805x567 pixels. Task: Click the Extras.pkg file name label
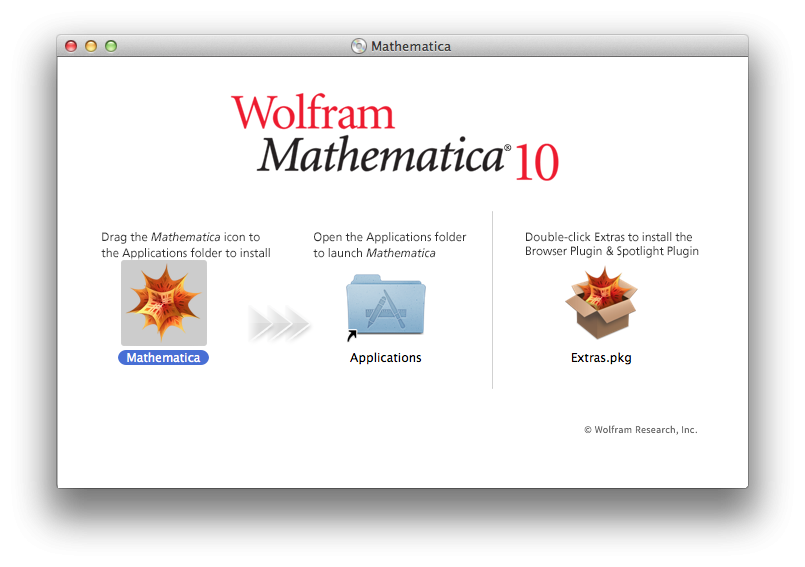(601, 357)
